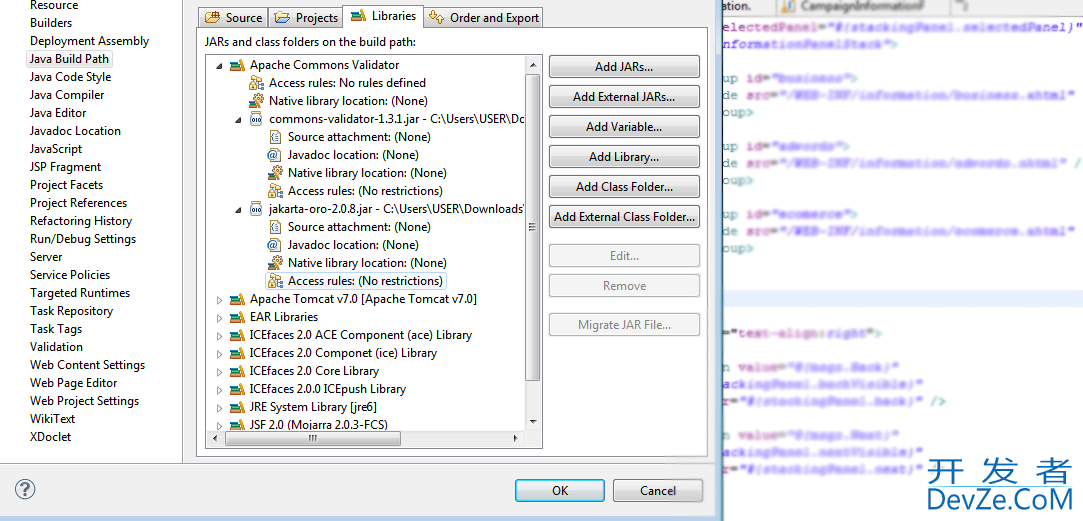This screenshot has height=521, width=1083.
Task: Expand the Apache Tomcat v7.0 node
Action: pos(220,300)
